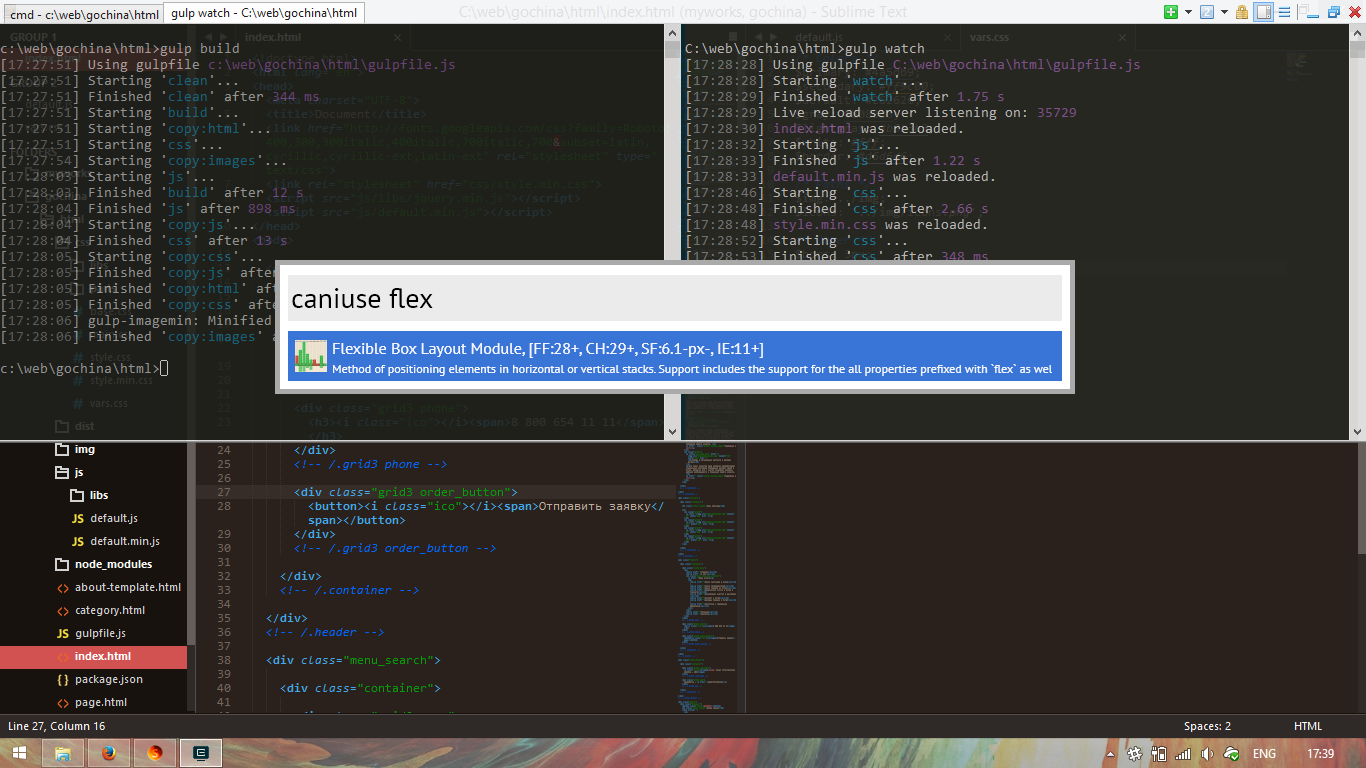
Task: Click 'Line 27, Column 16' in status bar
Action: 56,726
